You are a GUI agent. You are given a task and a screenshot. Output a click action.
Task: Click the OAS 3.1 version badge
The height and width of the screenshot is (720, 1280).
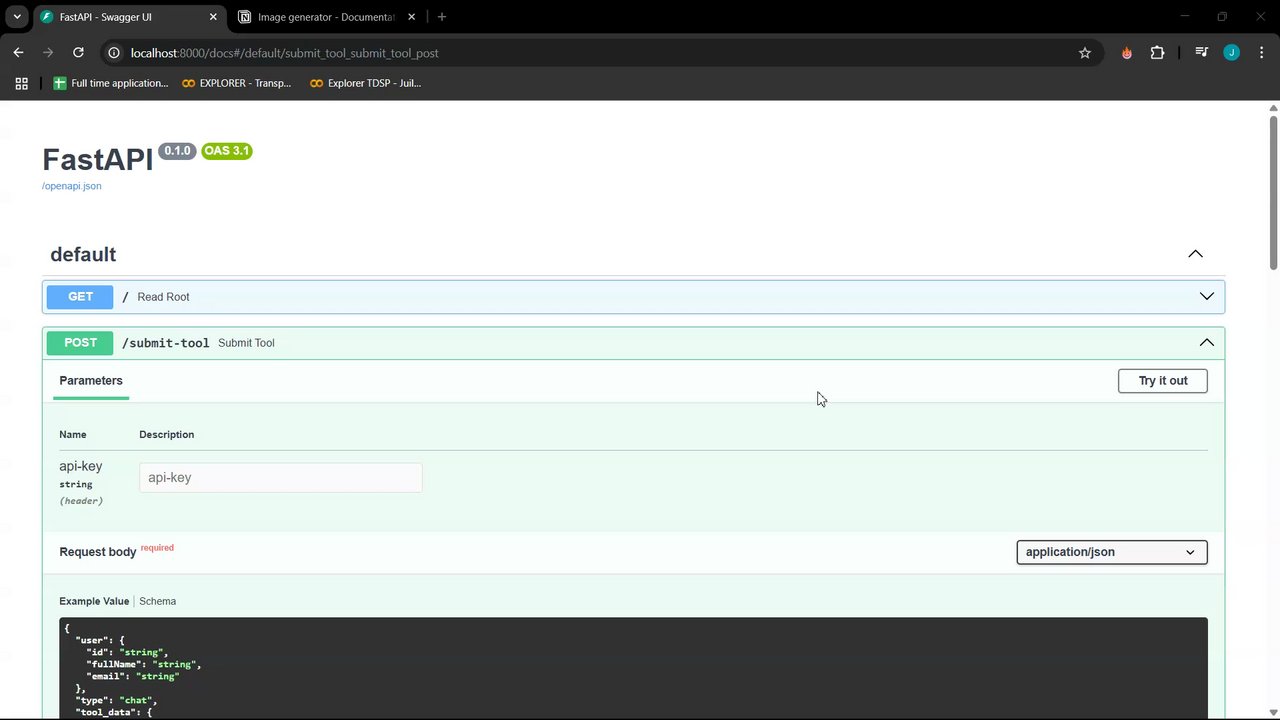tap(226, 151)
